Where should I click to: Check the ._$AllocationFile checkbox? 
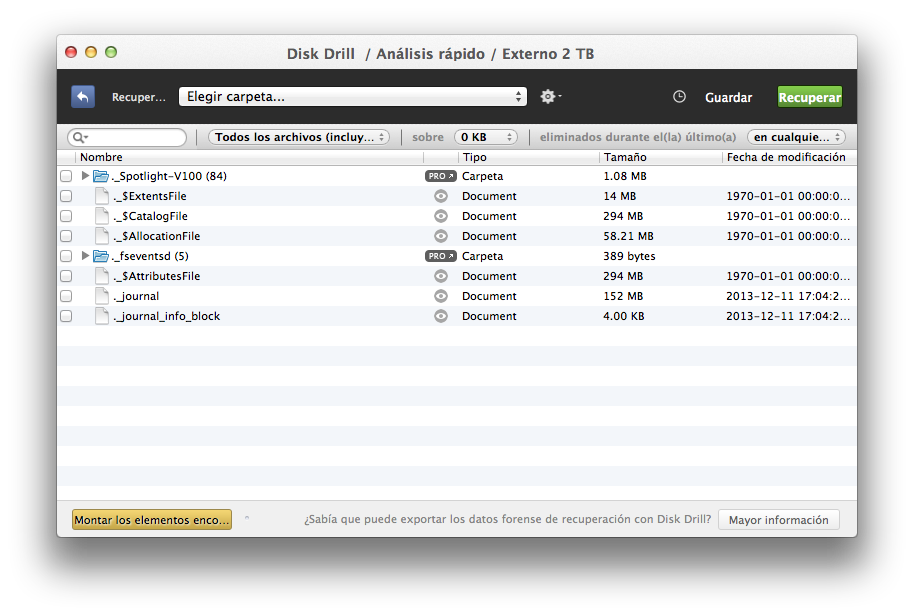coord(66,236)
